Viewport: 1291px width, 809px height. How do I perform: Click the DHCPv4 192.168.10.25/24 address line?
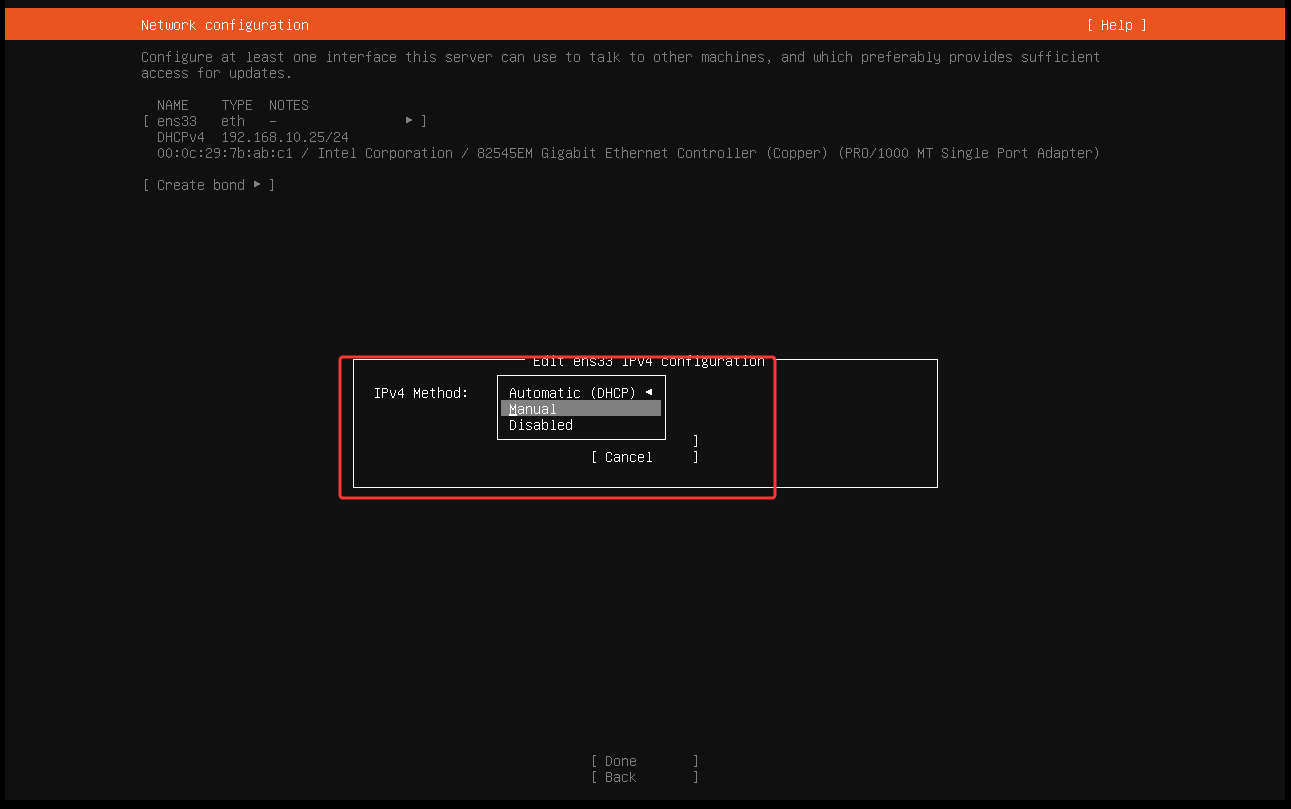252,137
